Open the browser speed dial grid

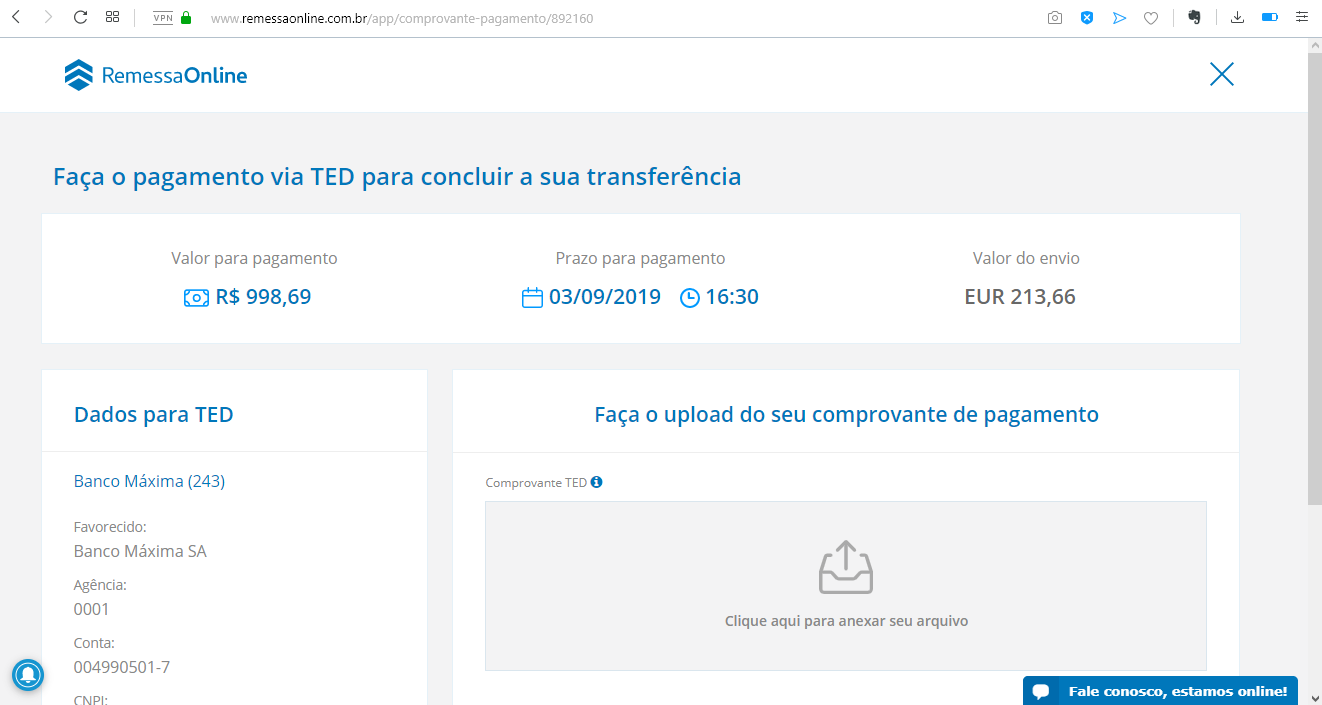tap(113, 17)
